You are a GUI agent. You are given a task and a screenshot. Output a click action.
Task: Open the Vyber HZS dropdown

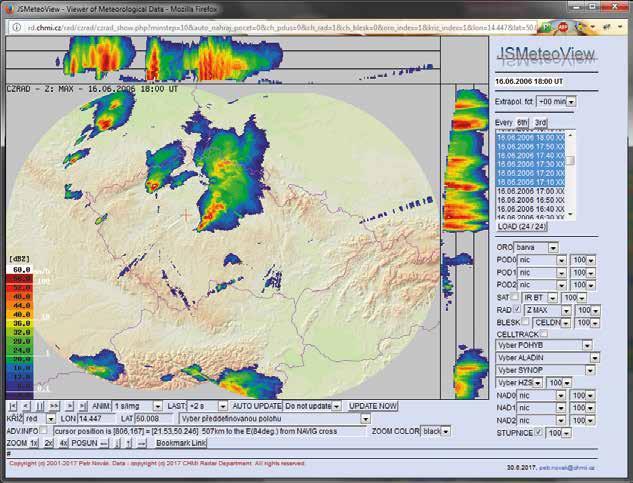click(x=519, y=382)
